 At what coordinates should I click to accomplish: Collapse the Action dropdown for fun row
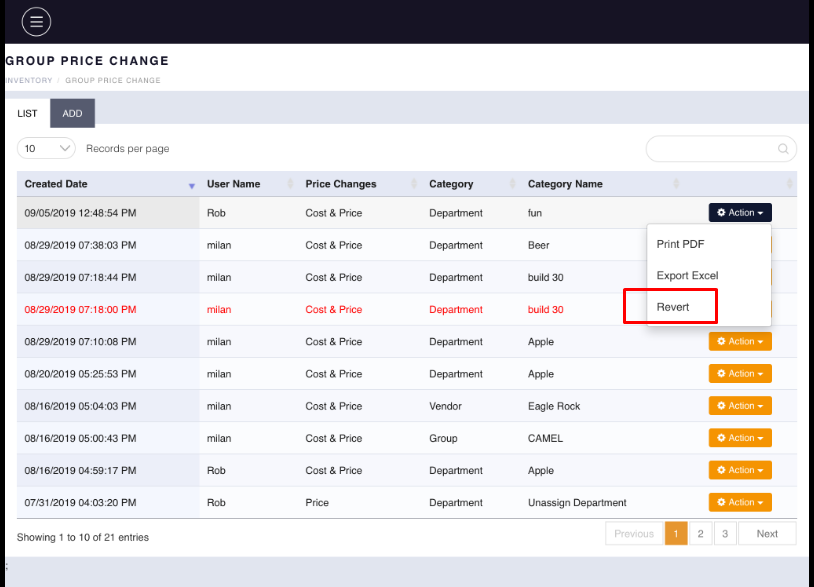740,213
